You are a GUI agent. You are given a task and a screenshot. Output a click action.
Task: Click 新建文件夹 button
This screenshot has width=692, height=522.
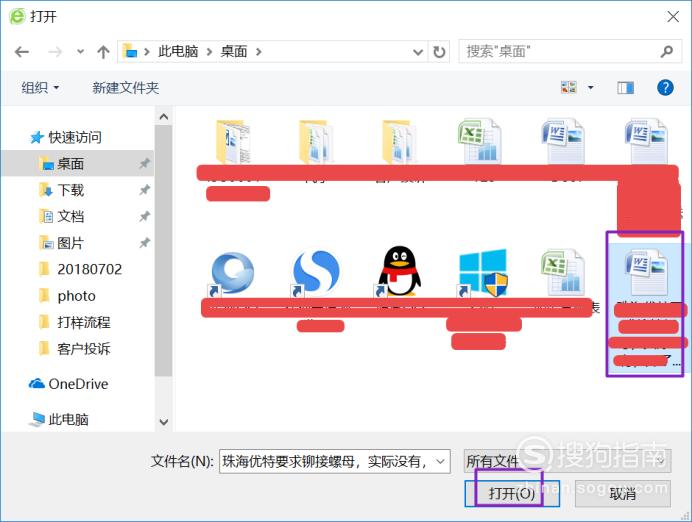[125, 88]
